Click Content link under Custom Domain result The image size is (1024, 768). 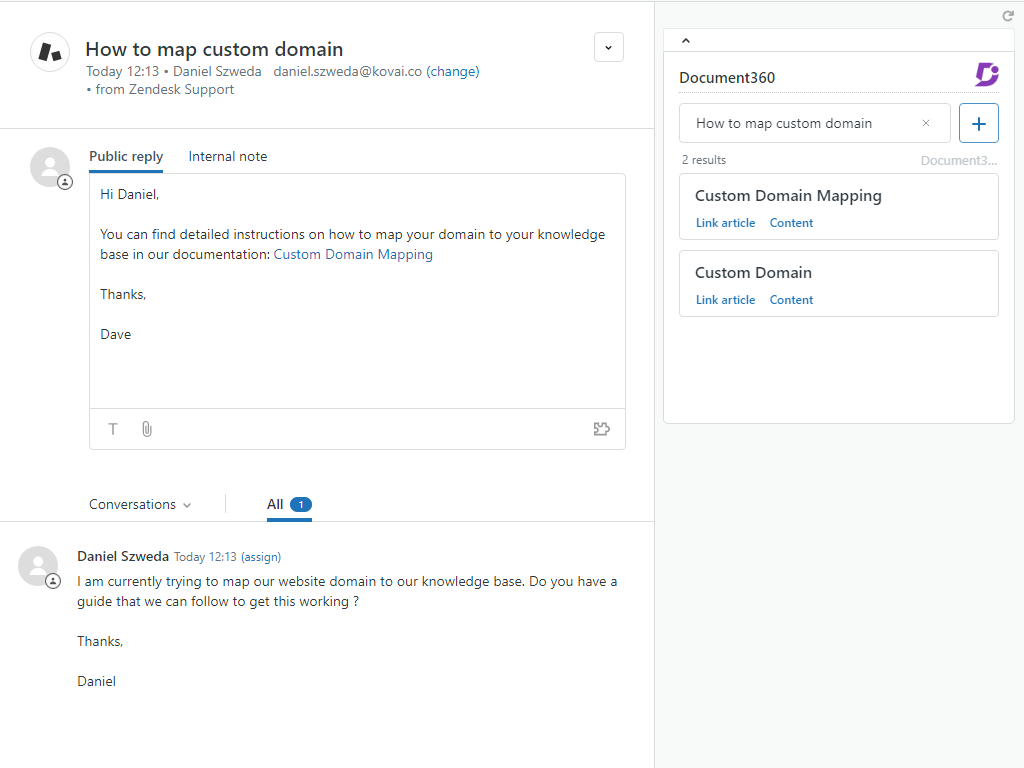click(791, 300)
